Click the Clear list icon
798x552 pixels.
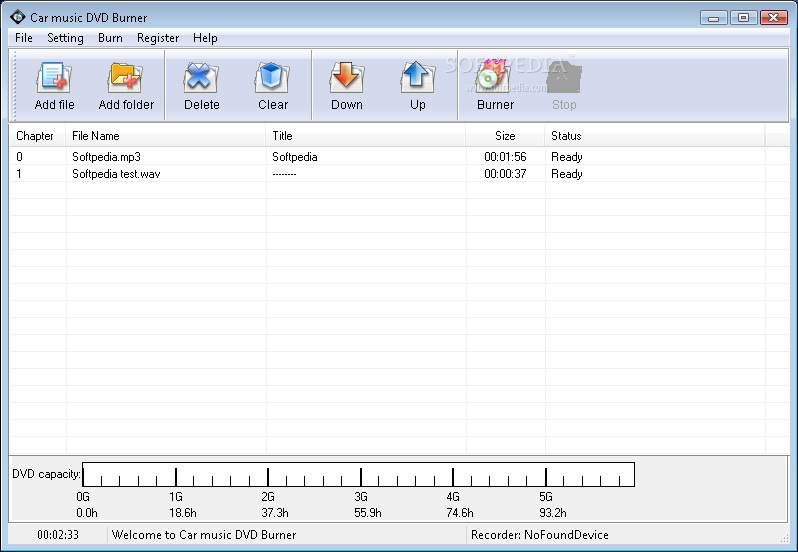click(x=272, y=78)
